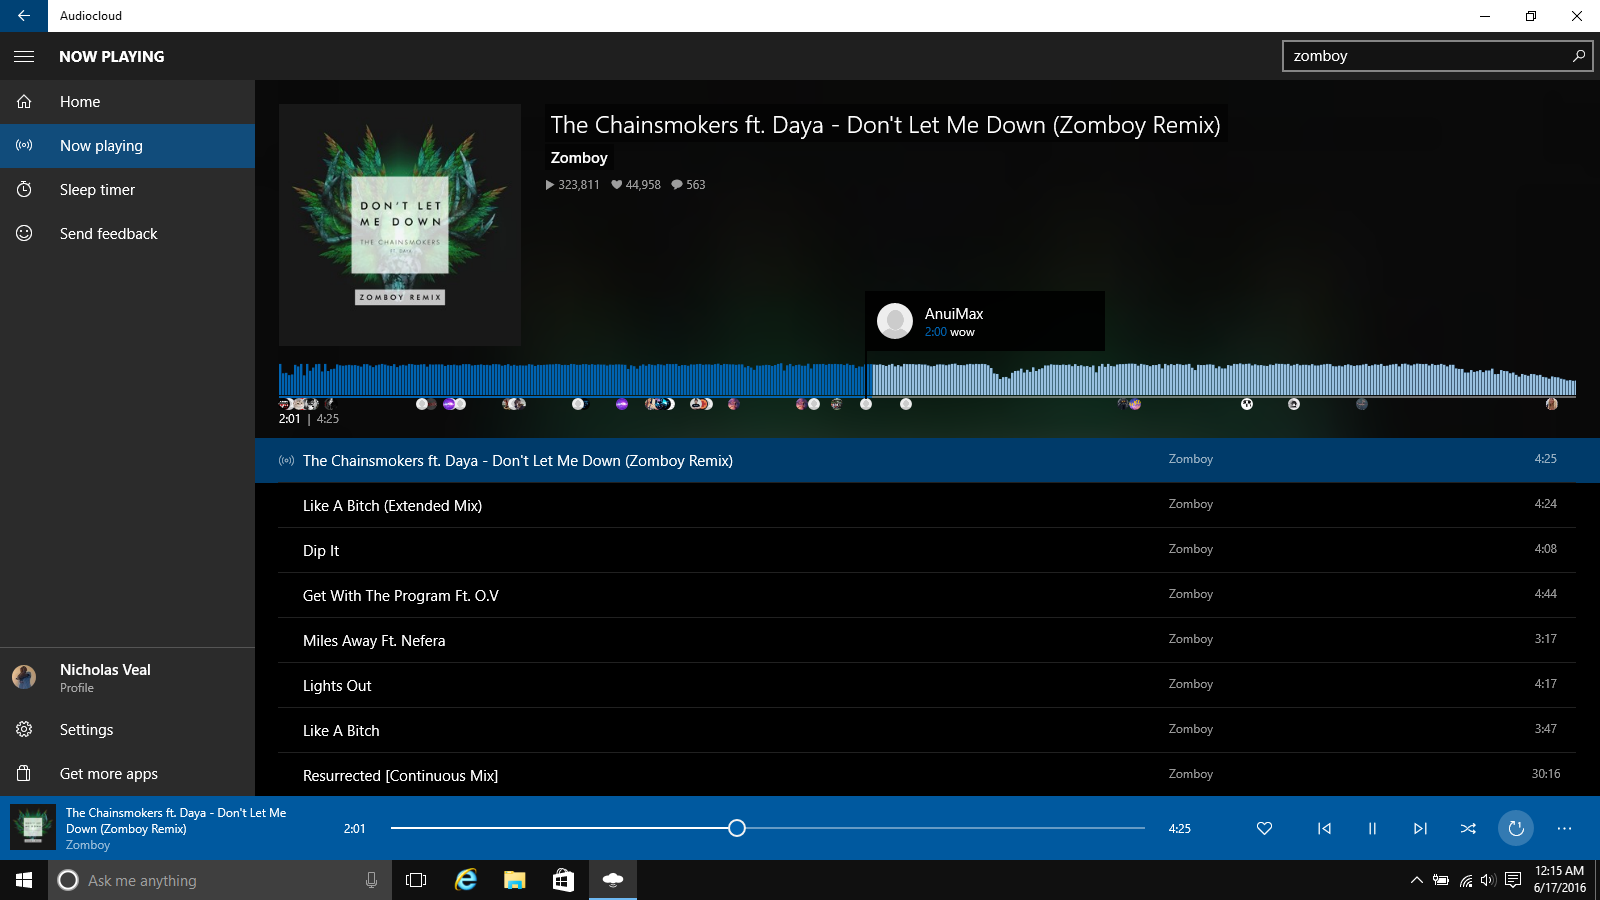Open Get more apps
1600x900 pixels.
pos(127,774)
